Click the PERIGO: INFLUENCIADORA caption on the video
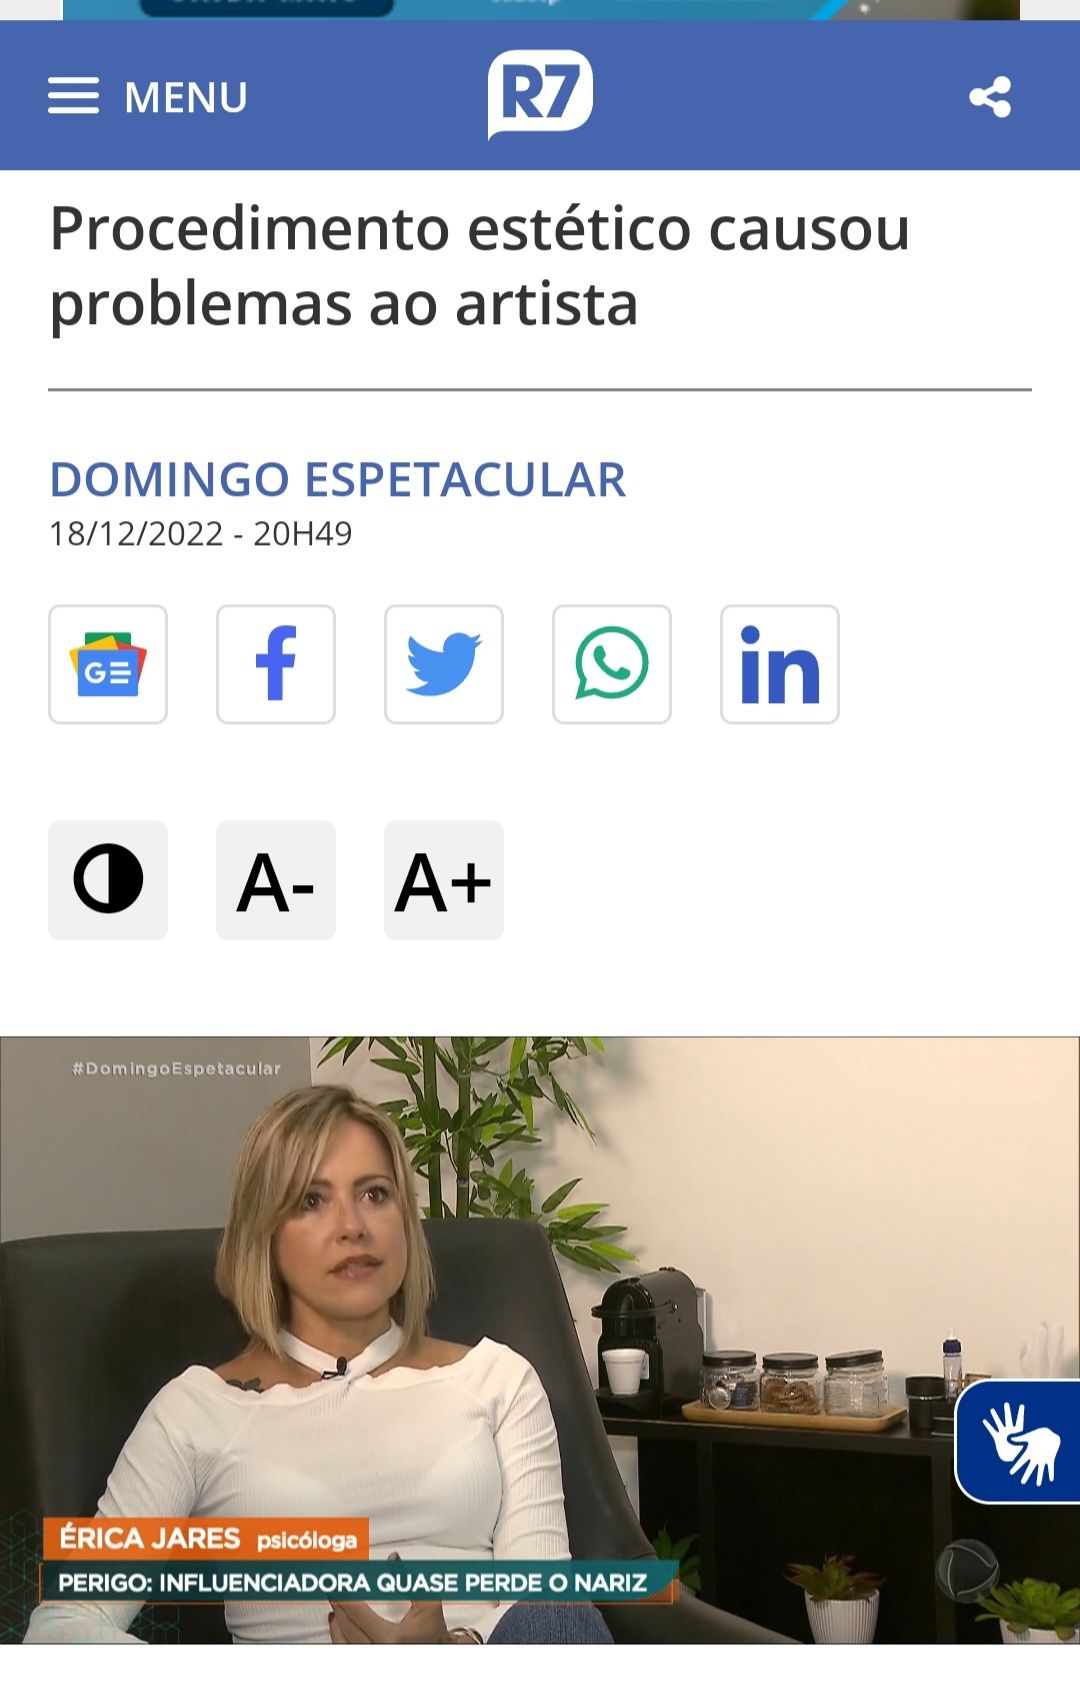Viewport: 1080px width, 1691px height. coord(353,1583)
